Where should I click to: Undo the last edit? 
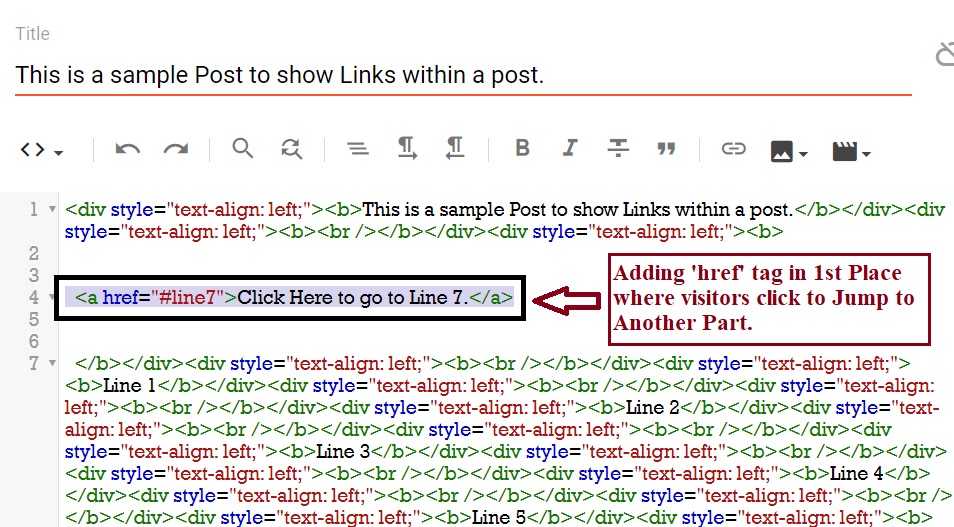coord(128,149)
